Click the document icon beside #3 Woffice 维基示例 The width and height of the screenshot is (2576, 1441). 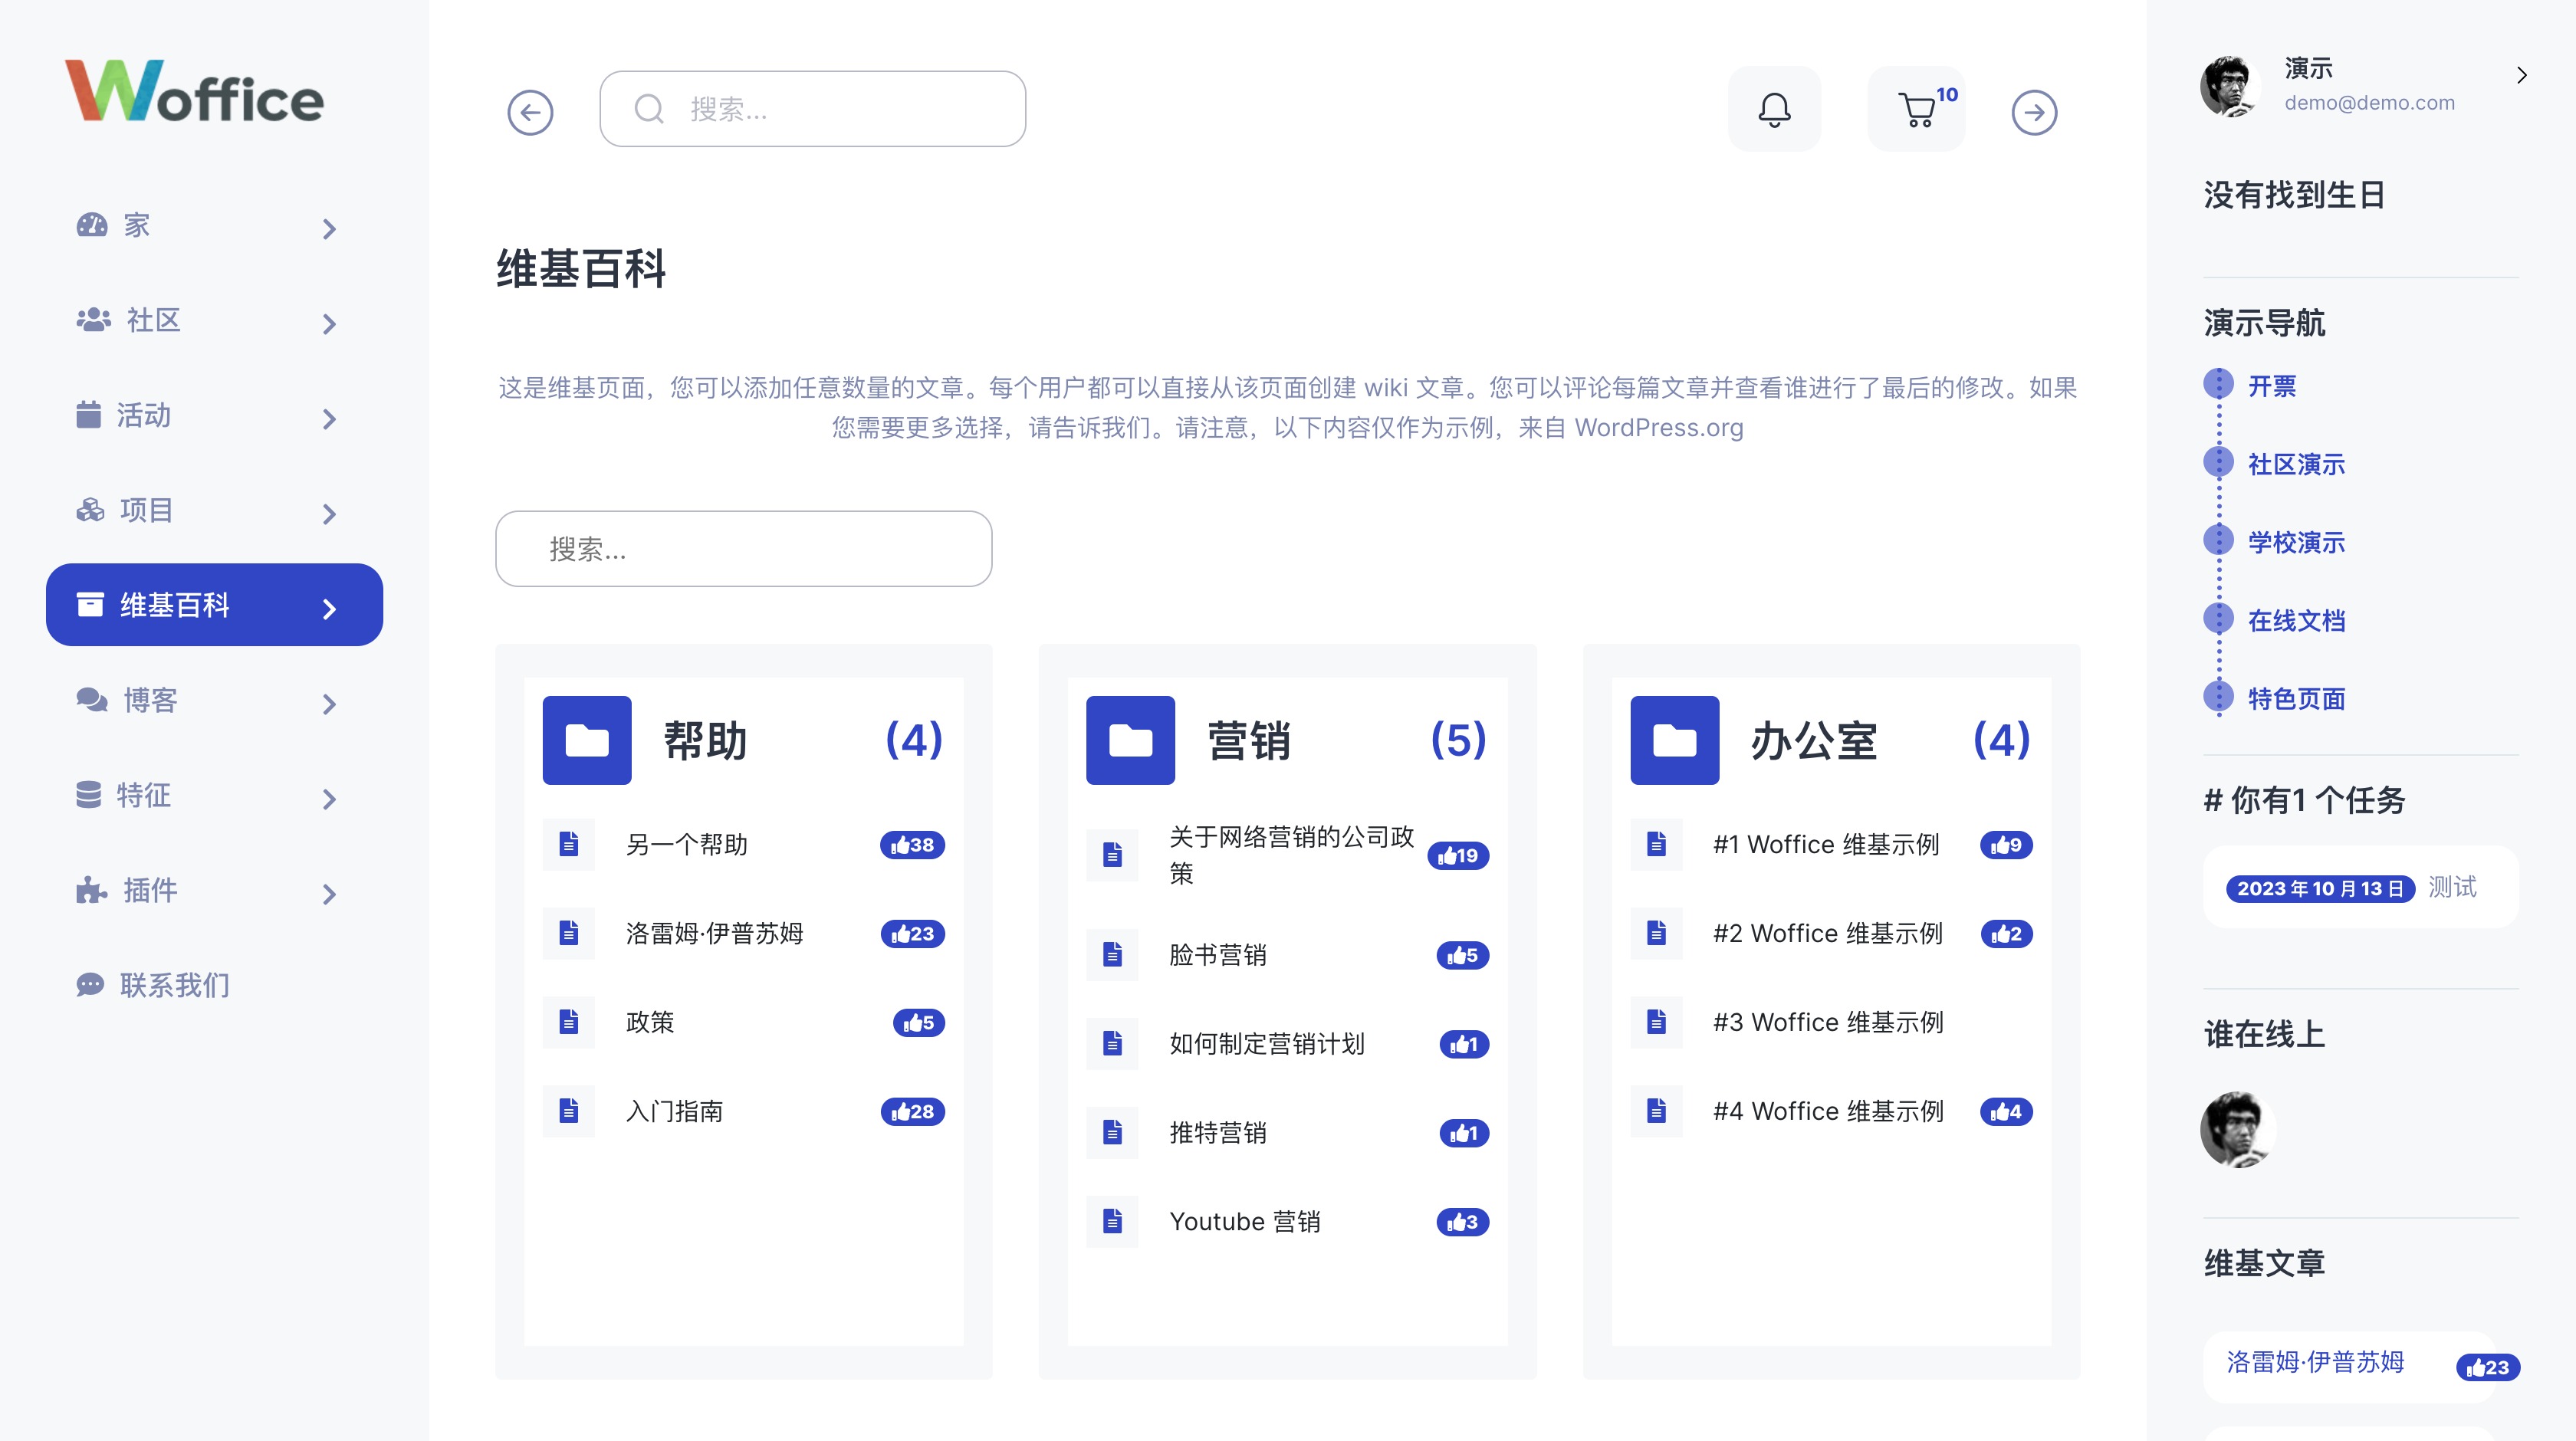1657,1022
